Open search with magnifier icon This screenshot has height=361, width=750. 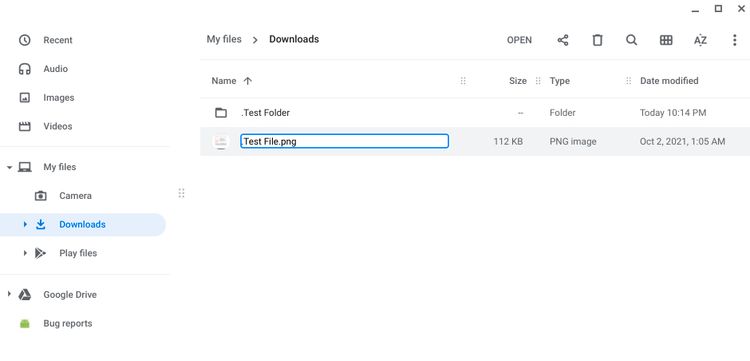point(631,40)
